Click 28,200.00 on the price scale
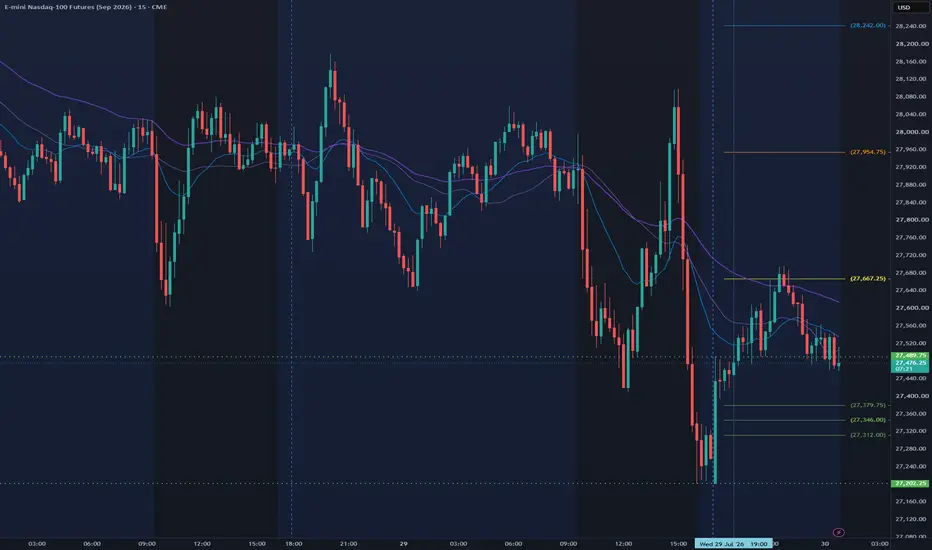Screen dimensions: 932x550 911,44
